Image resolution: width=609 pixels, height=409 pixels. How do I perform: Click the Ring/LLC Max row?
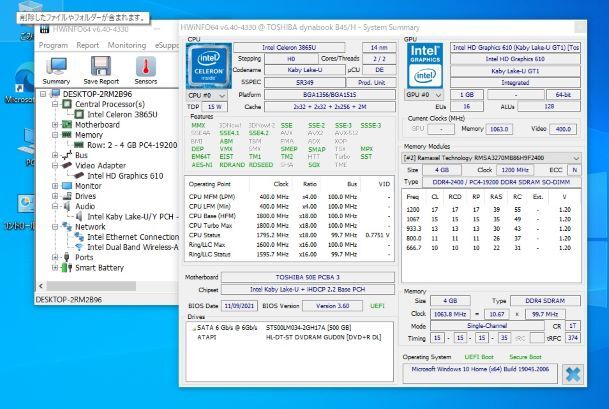(x=289, y=245)
